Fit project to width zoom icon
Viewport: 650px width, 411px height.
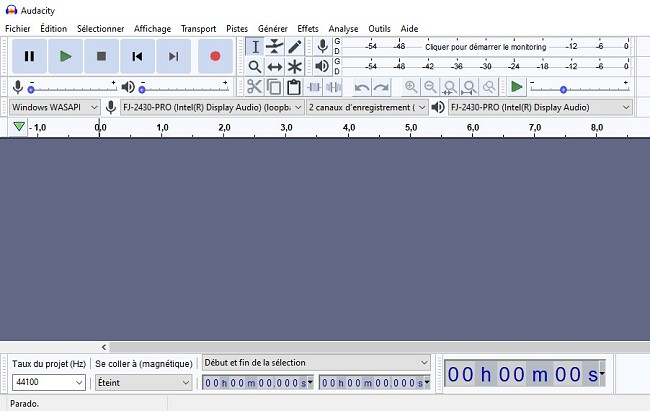(469, 87)
